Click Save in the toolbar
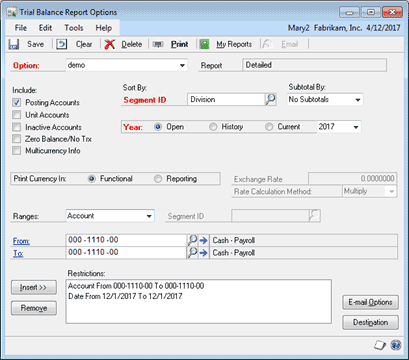The width and height of the screenshot is (409, 360). point(36,44)
